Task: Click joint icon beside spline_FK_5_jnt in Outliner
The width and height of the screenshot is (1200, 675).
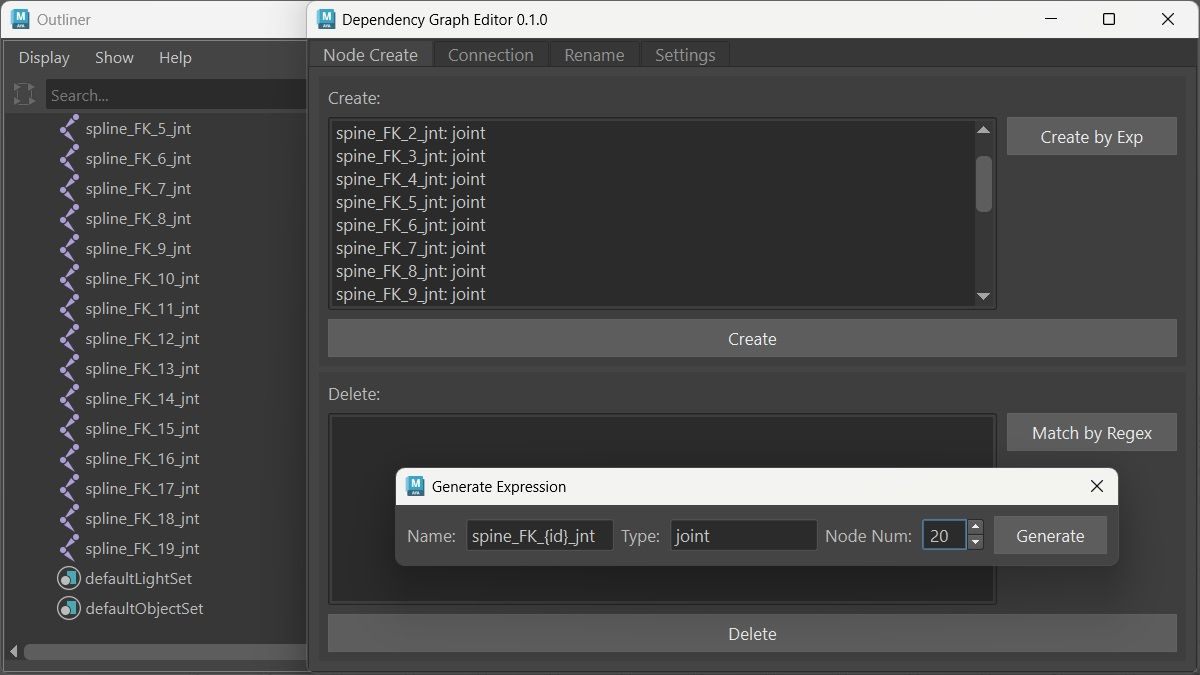Action: click(x=69, y=128)
